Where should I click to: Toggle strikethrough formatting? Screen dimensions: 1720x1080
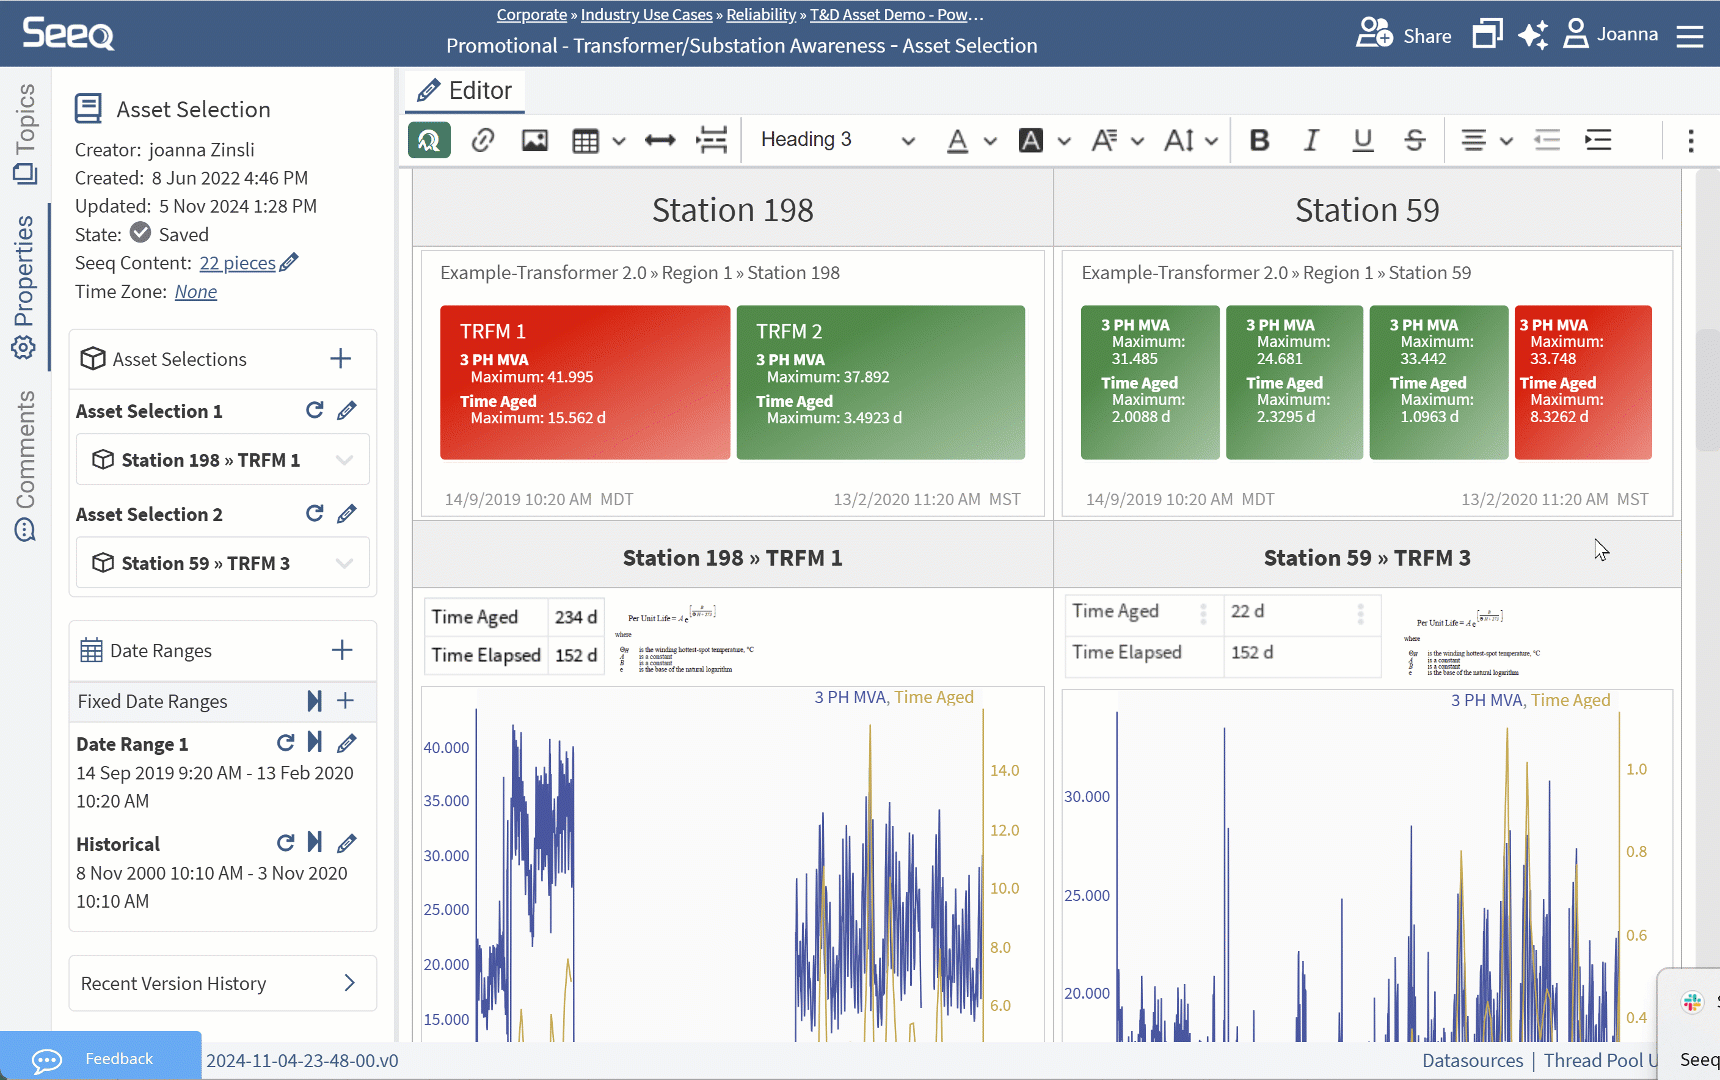click(x=1414, y=140)
